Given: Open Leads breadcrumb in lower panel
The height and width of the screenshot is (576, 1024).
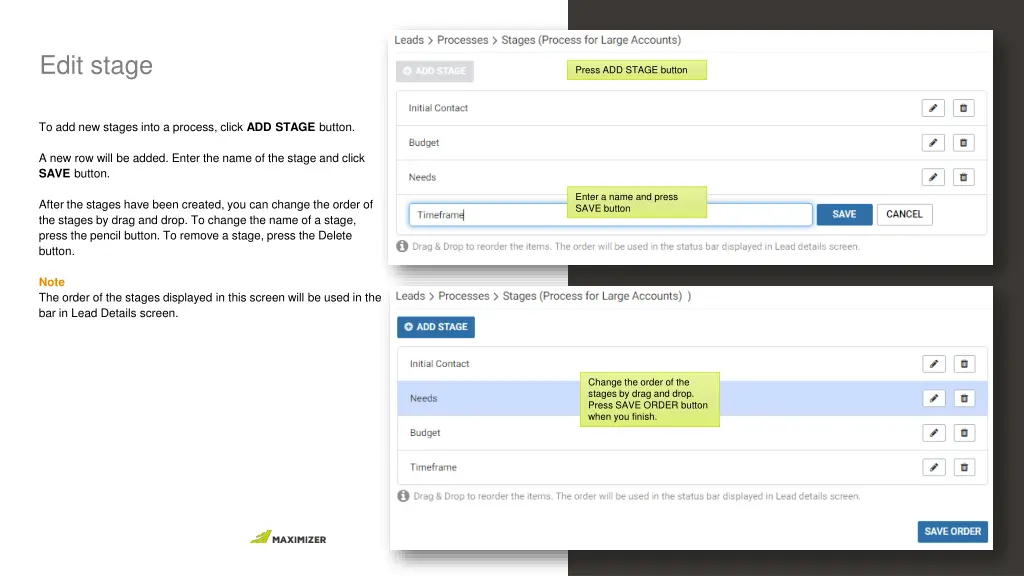Looking at the screenshot, I should pyautogui.click(x=410, y=296).
